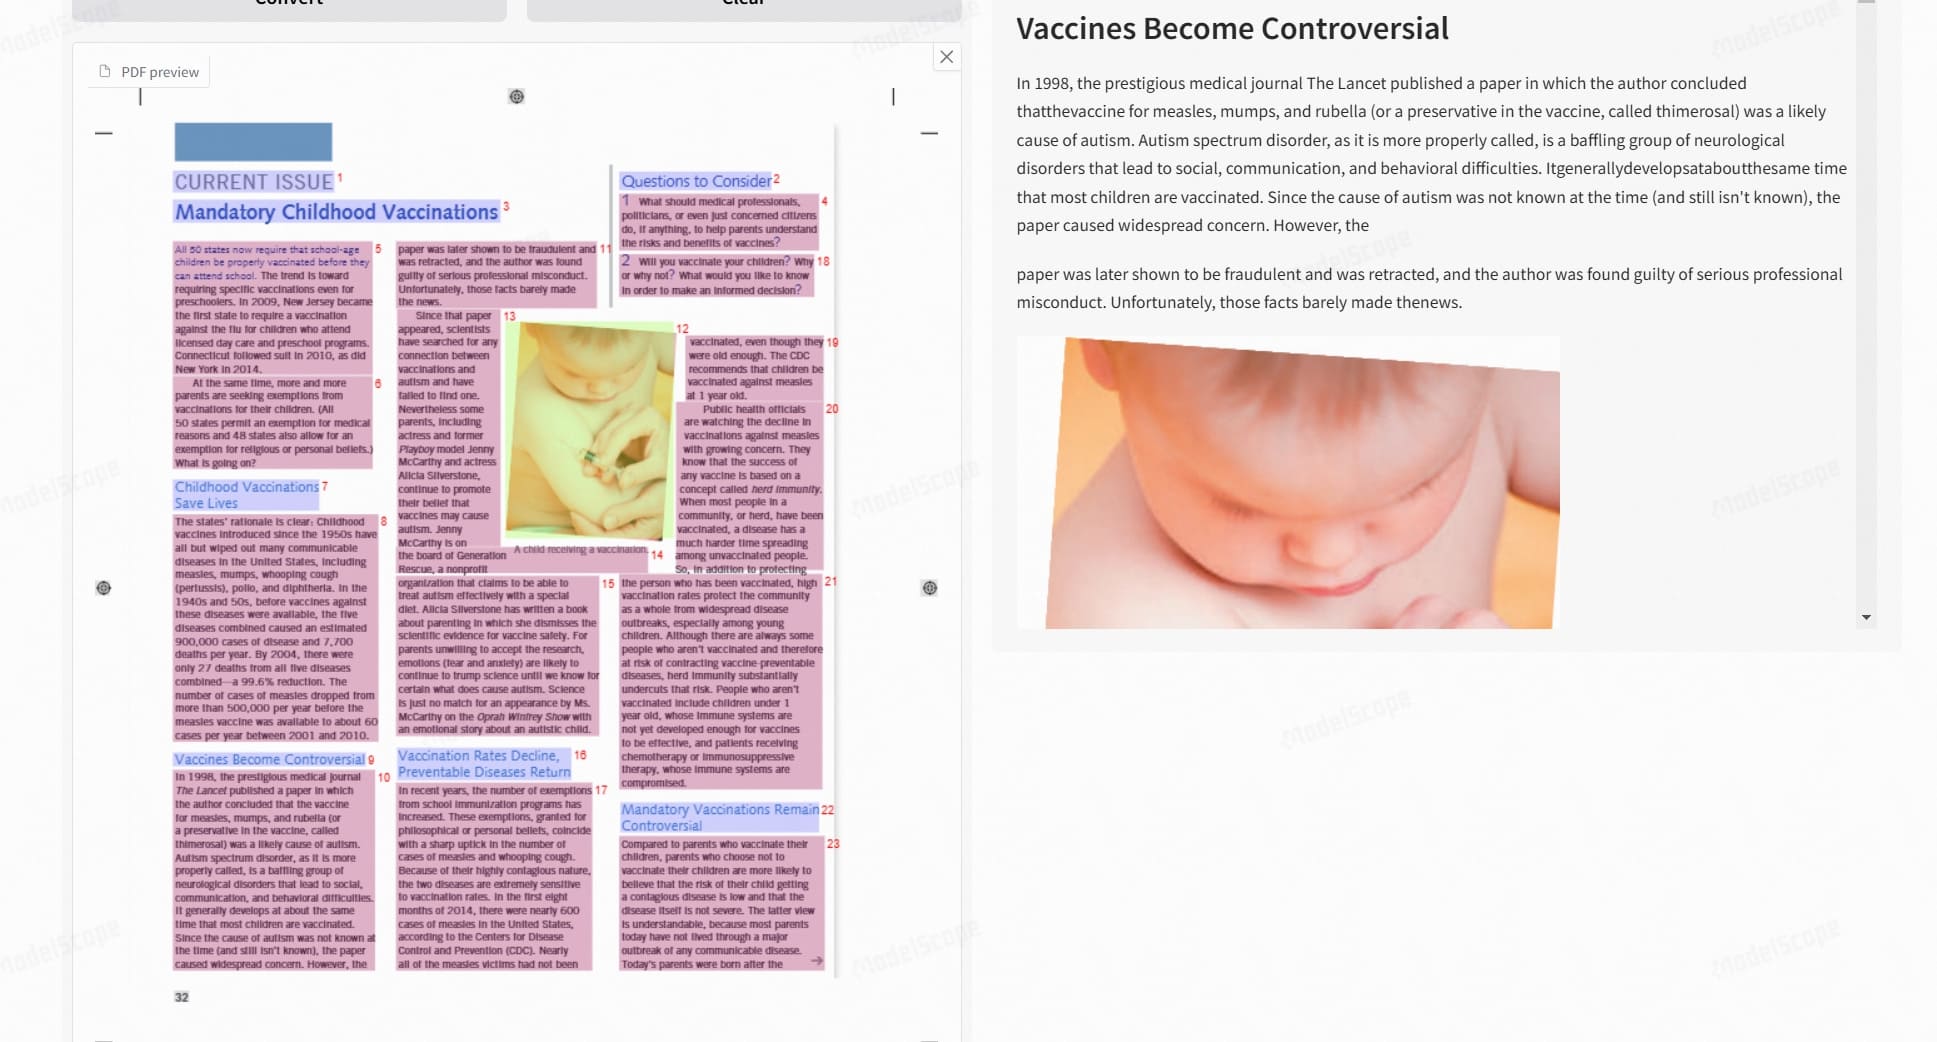Click question 2 'Will you vaccinate your children?'
Screen dimensions: 1937x1042
coord(717,275)
